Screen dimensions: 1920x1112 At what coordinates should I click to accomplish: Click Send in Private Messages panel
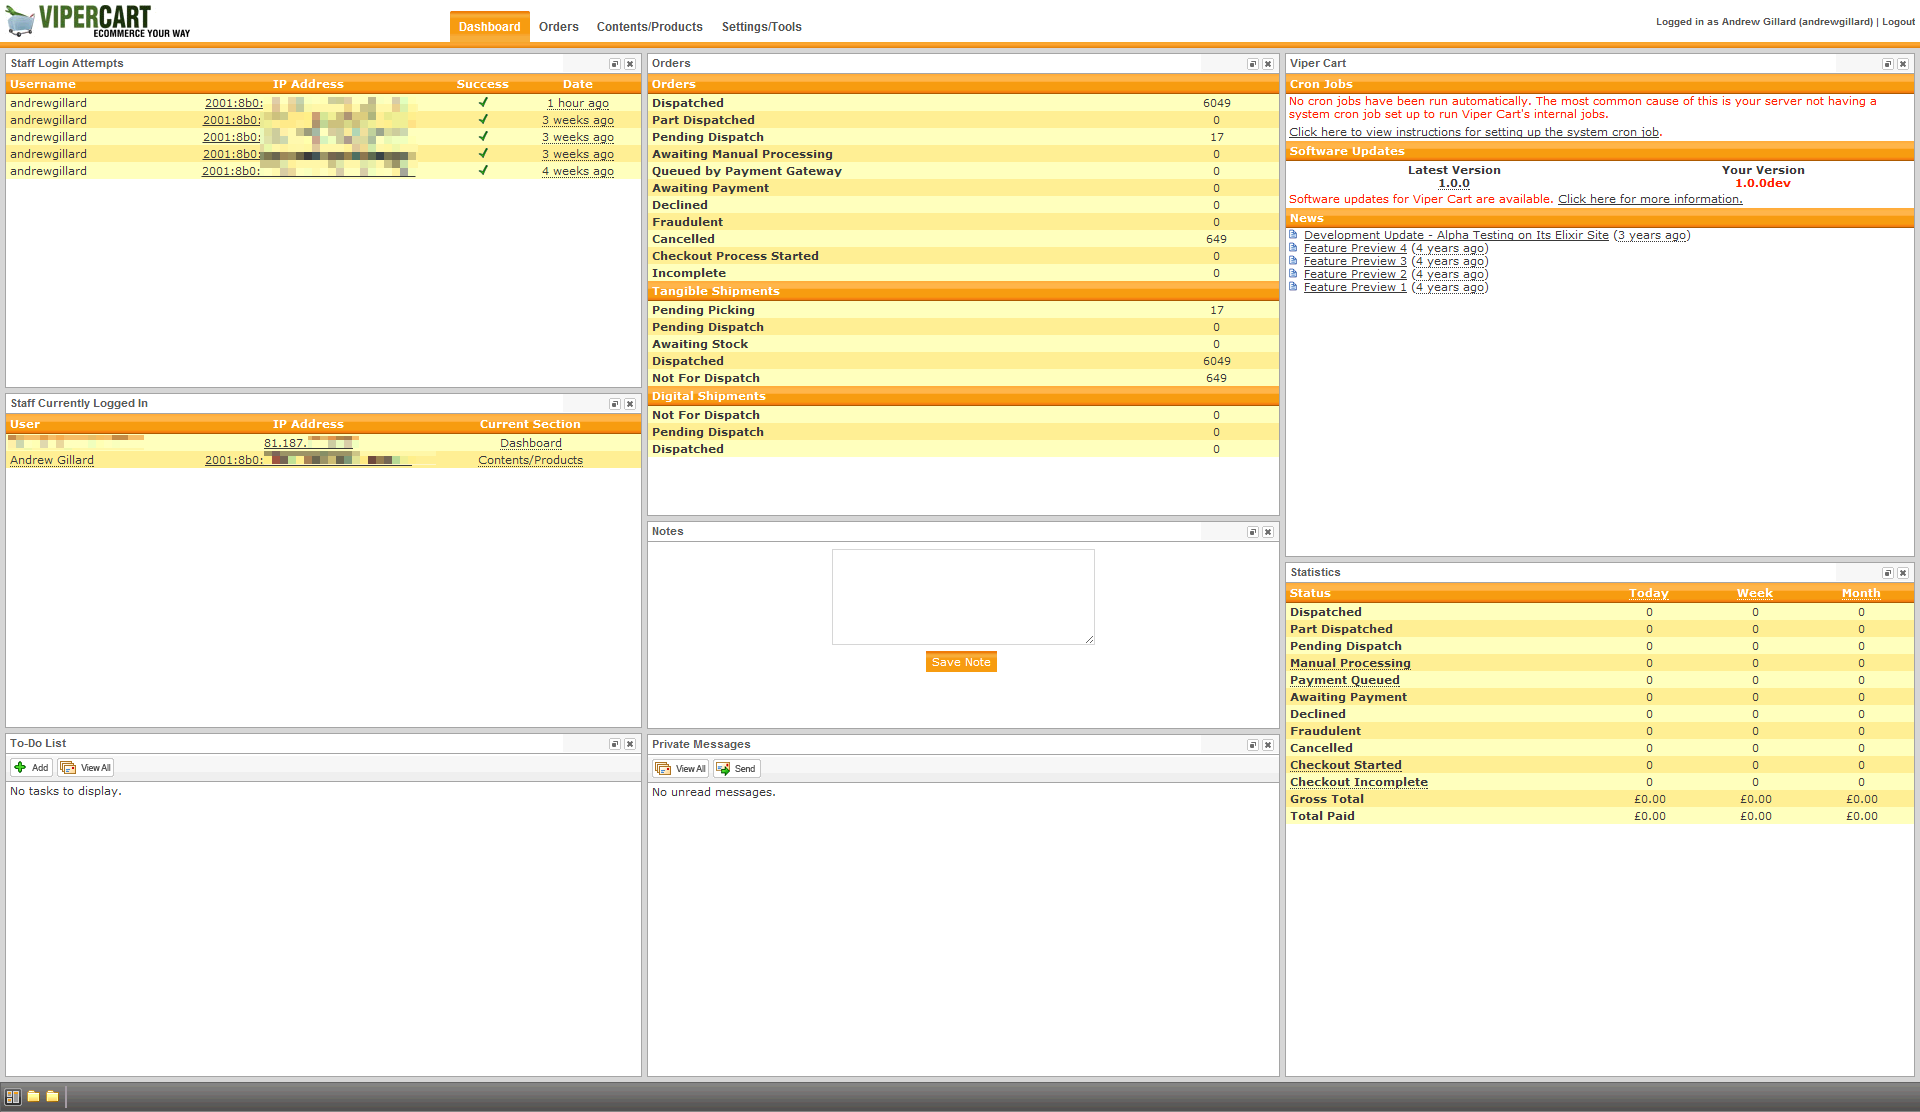pyautogui.click(x=736, y=769)
